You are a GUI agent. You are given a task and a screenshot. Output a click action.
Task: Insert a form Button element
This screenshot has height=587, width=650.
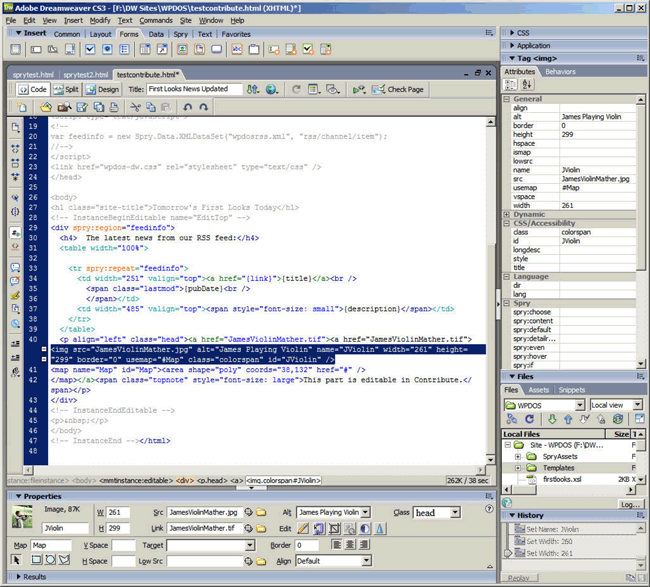tap(216, 49)
